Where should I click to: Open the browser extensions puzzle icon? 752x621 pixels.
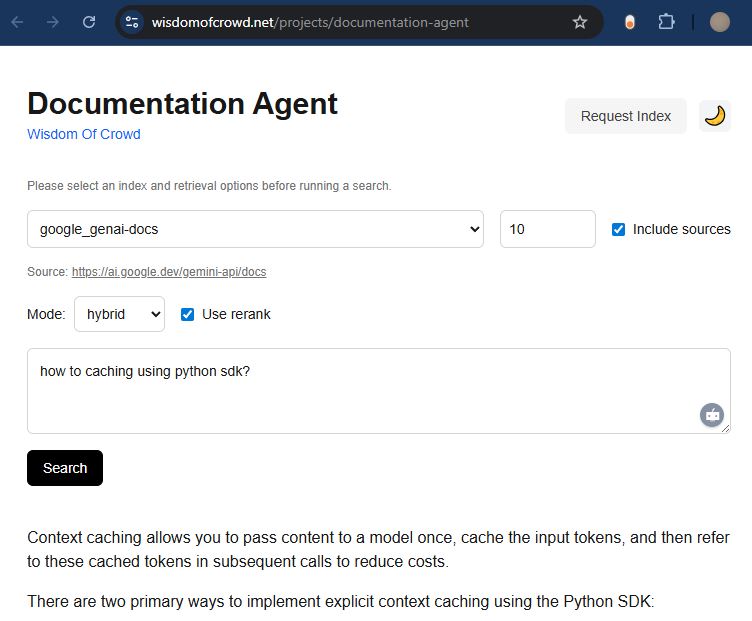pos(666,22)
